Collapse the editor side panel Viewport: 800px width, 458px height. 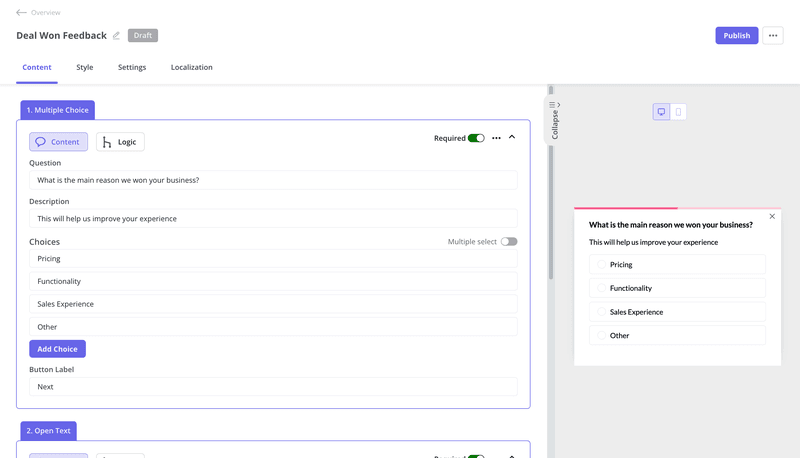point(555,120)
